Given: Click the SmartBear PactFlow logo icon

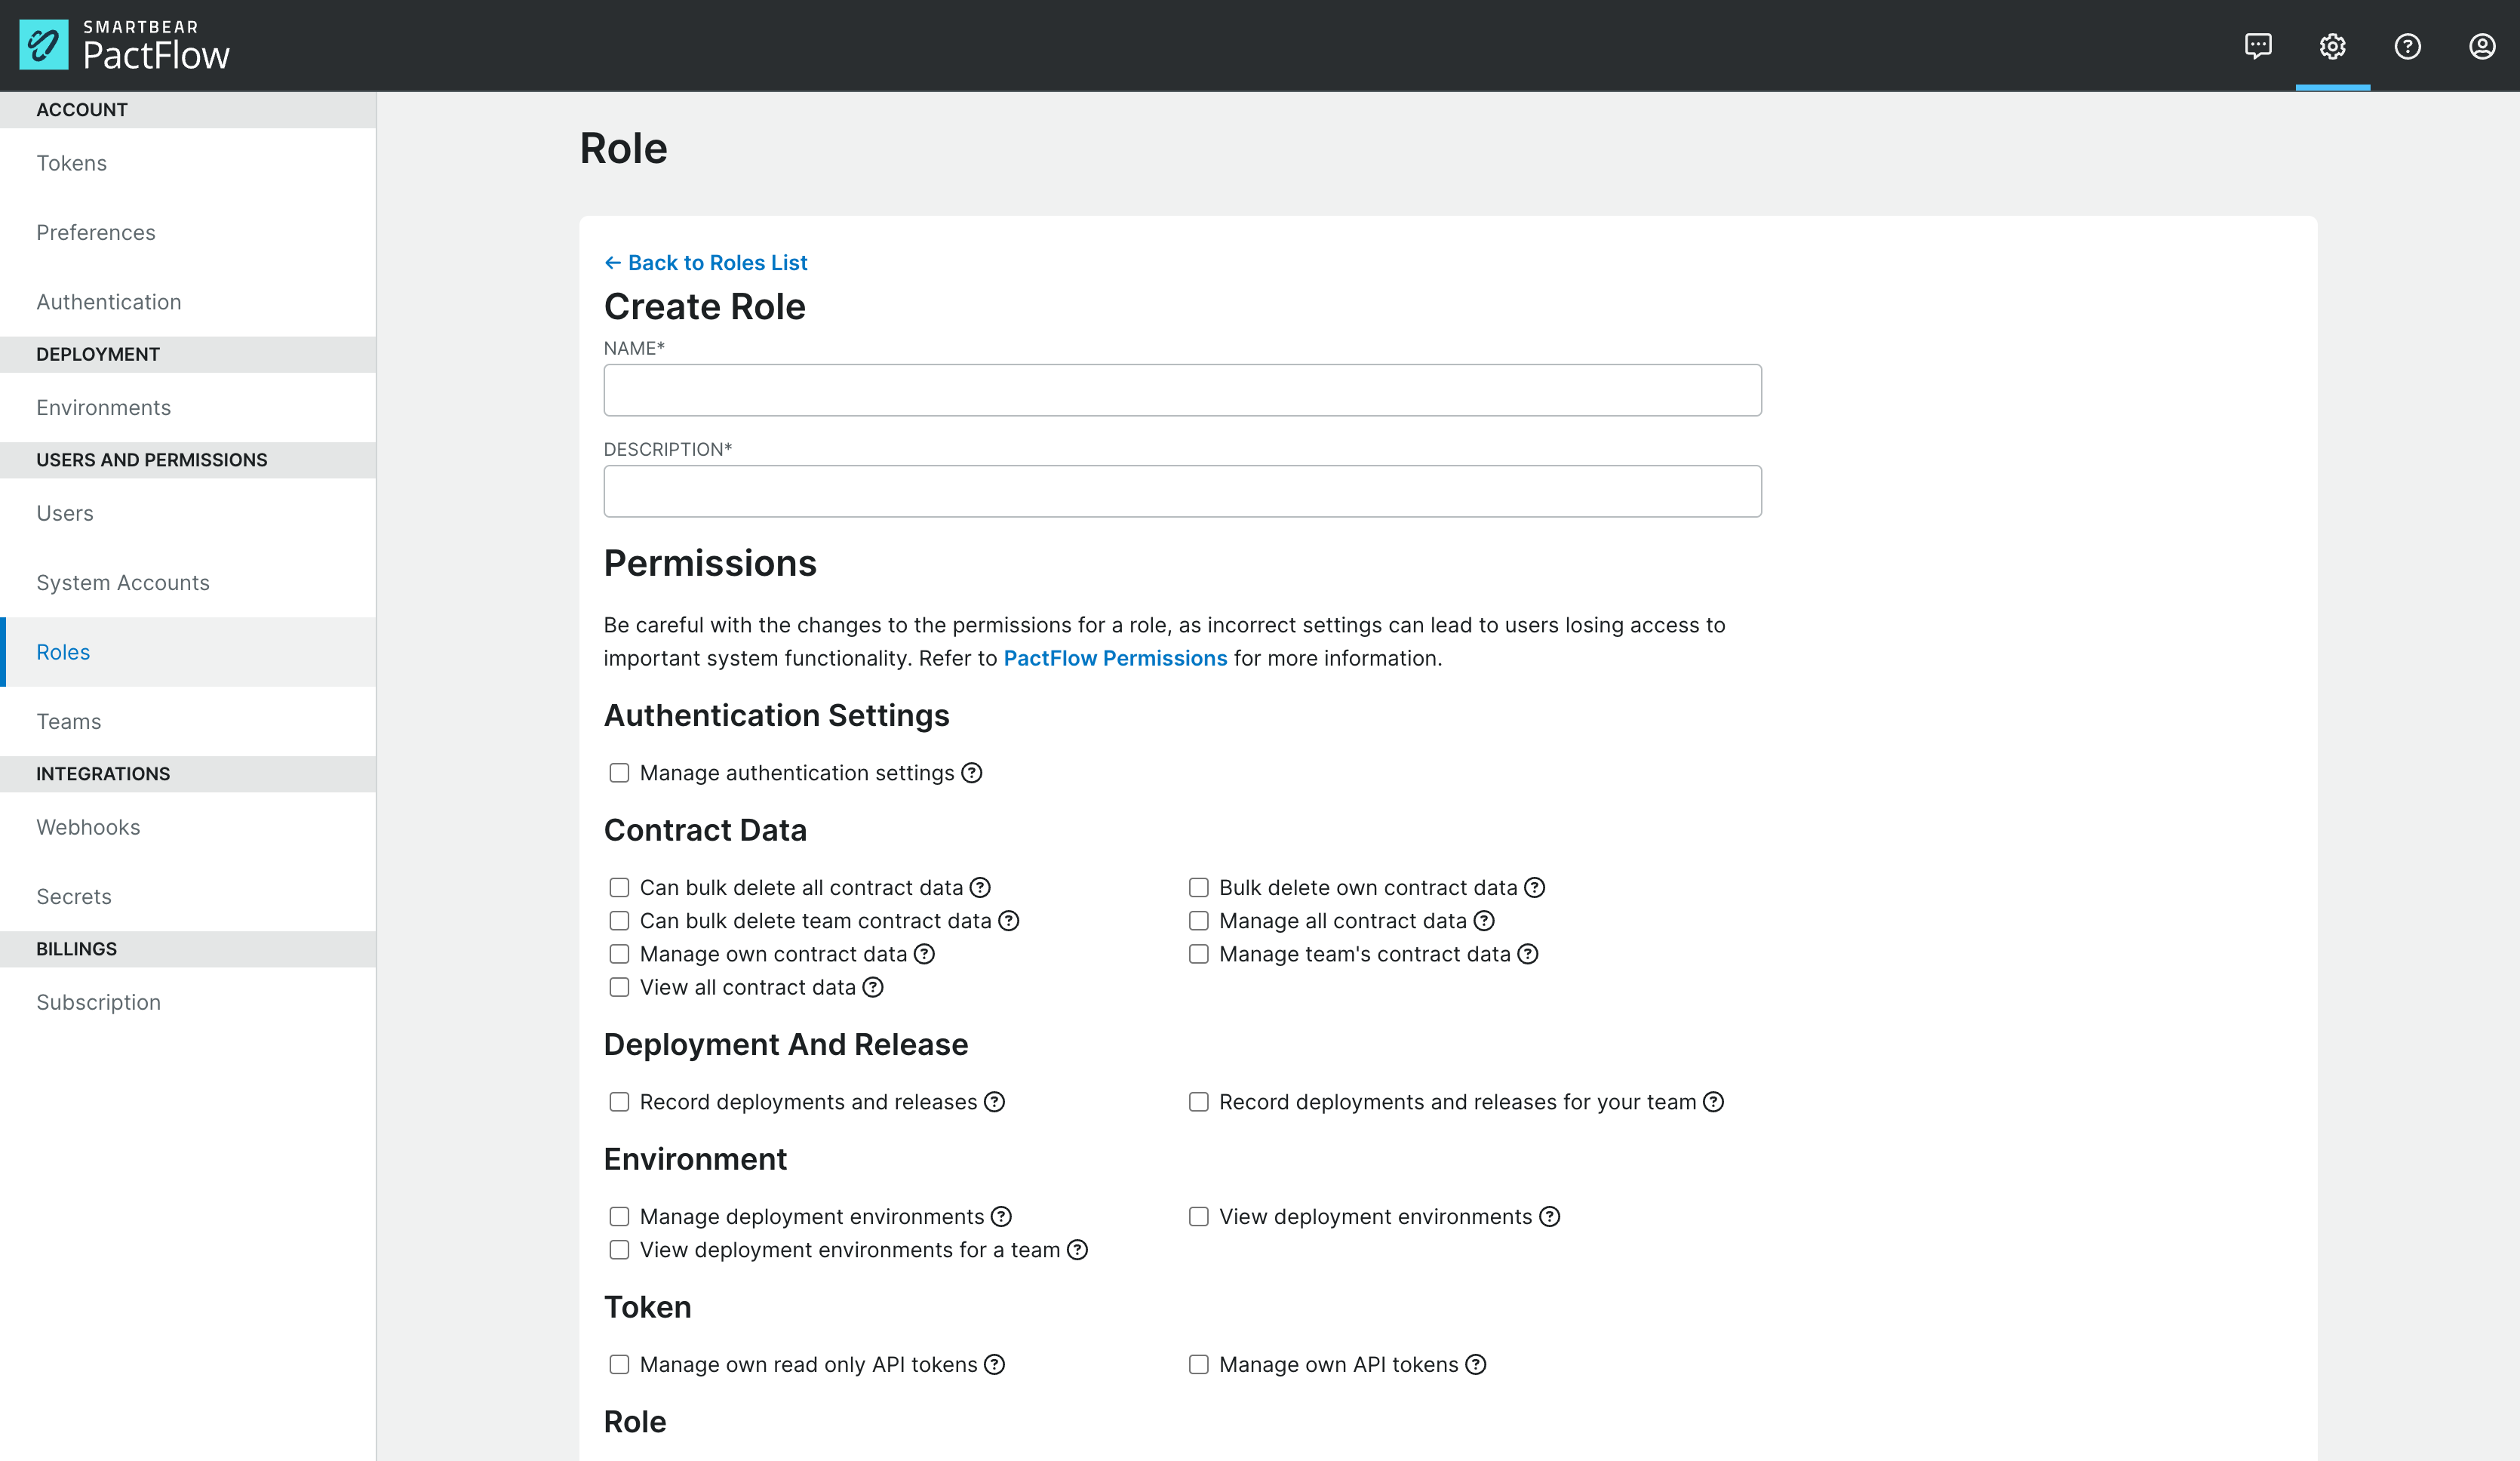Looking at the screenshot, I should [44, 45].
